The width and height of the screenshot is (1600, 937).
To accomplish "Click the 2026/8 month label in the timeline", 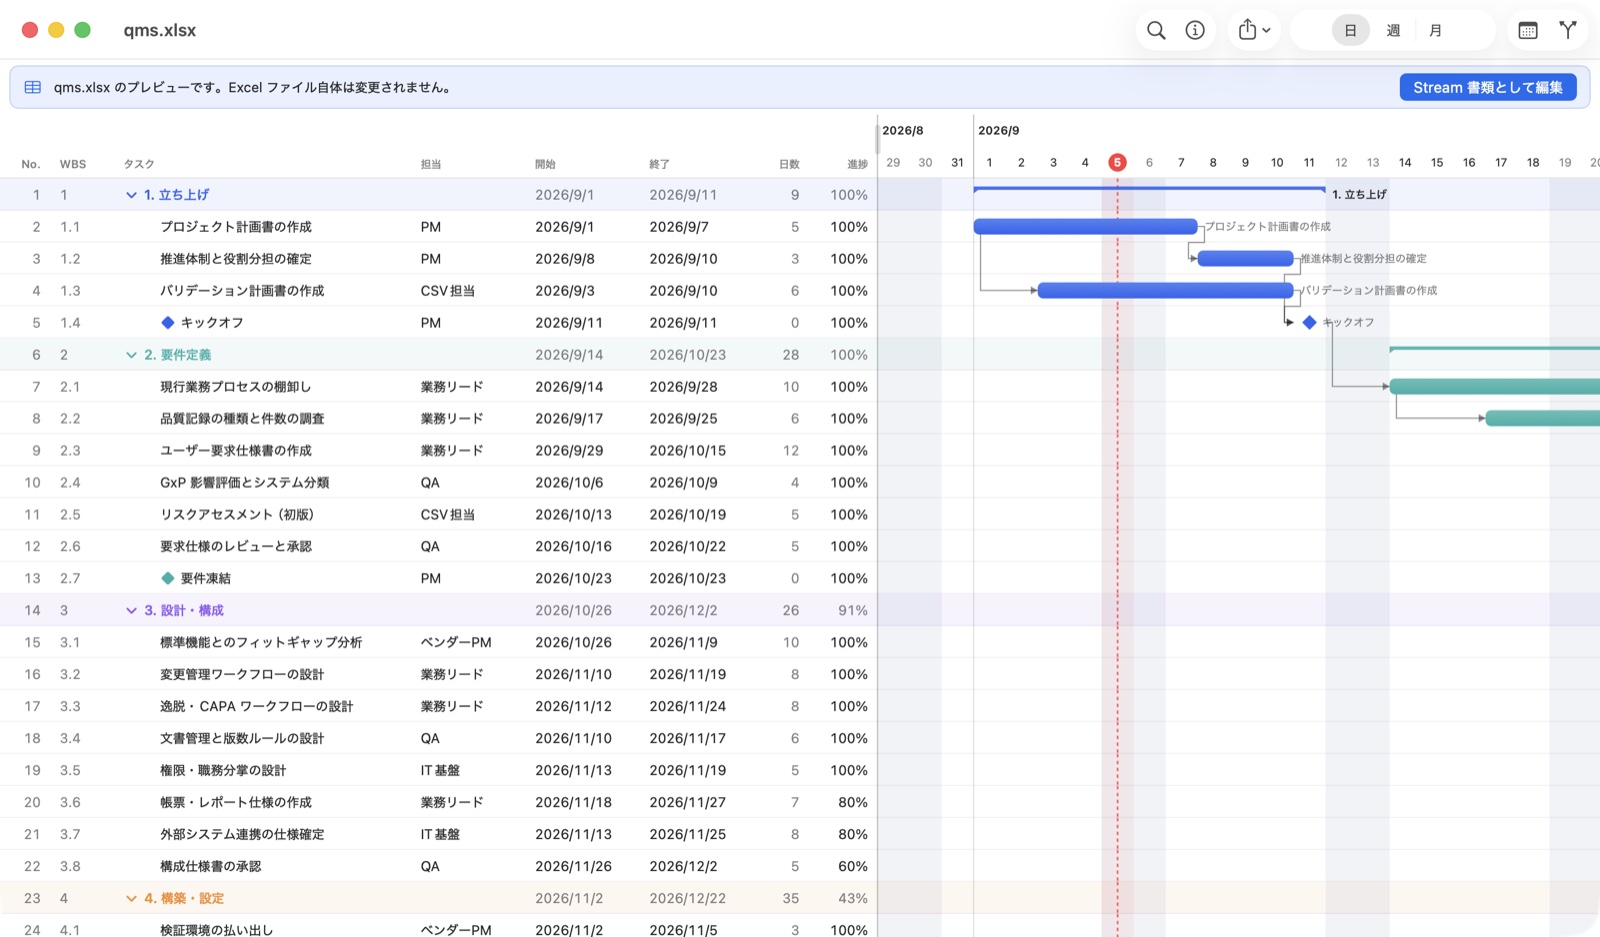I will [903, 131].
